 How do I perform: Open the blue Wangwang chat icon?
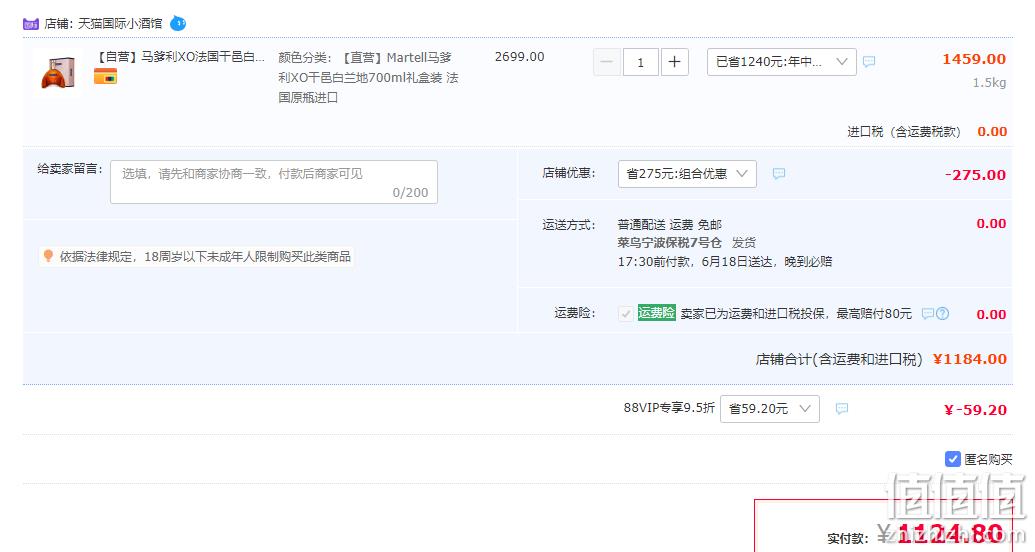tap(178, 23)
